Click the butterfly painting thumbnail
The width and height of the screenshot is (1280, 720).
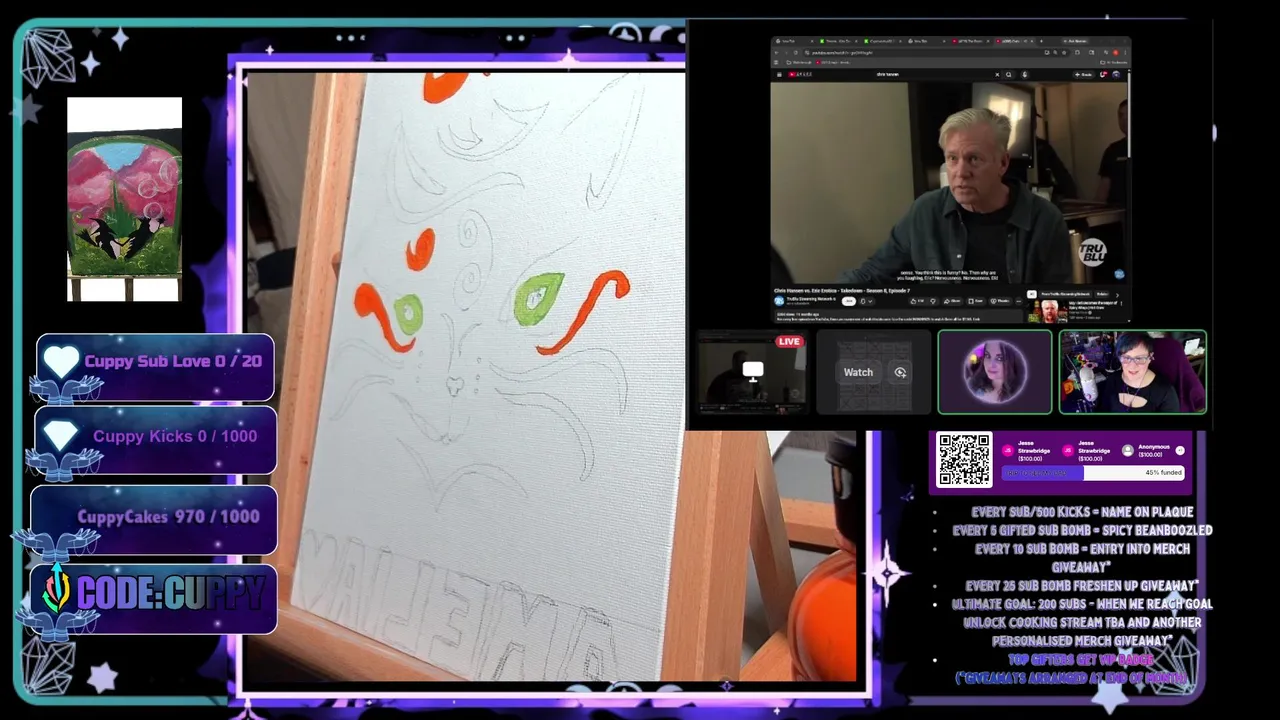(124, 199)
